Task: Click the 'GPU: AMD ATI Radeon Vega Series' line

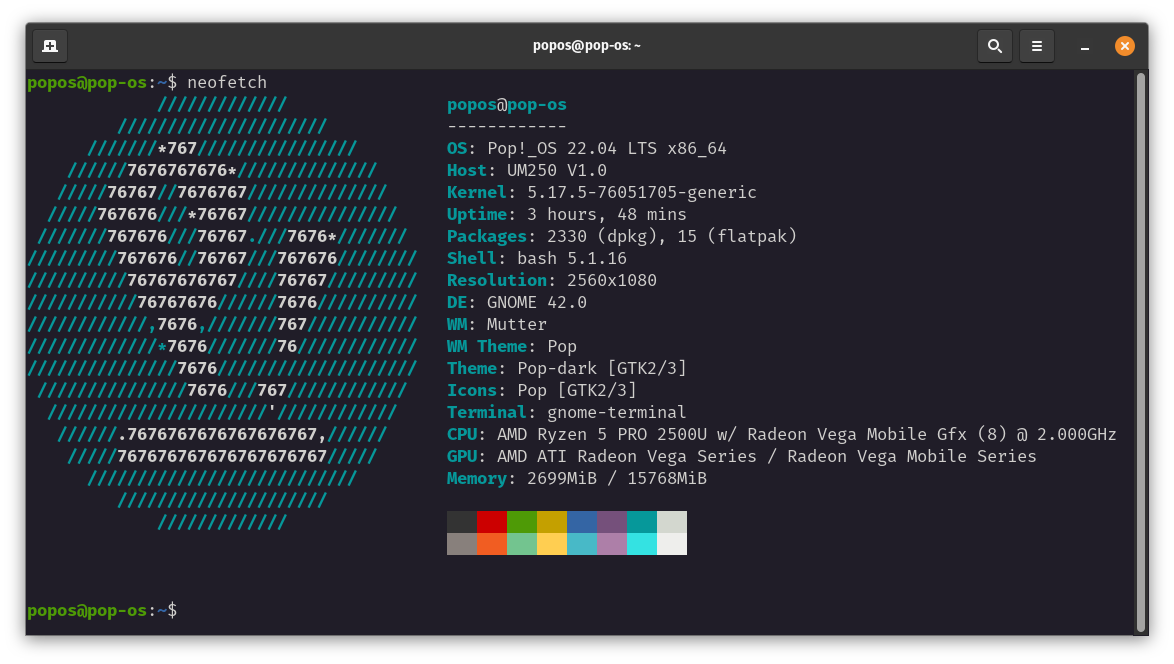Action: click(x=742, y=457)
